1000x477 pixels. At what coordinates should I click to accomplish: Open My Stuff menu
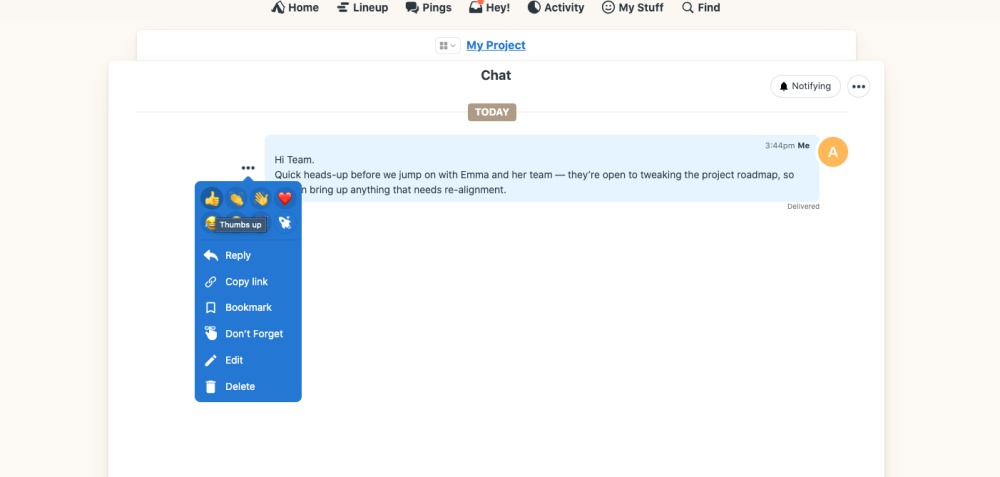coord(633,8)
